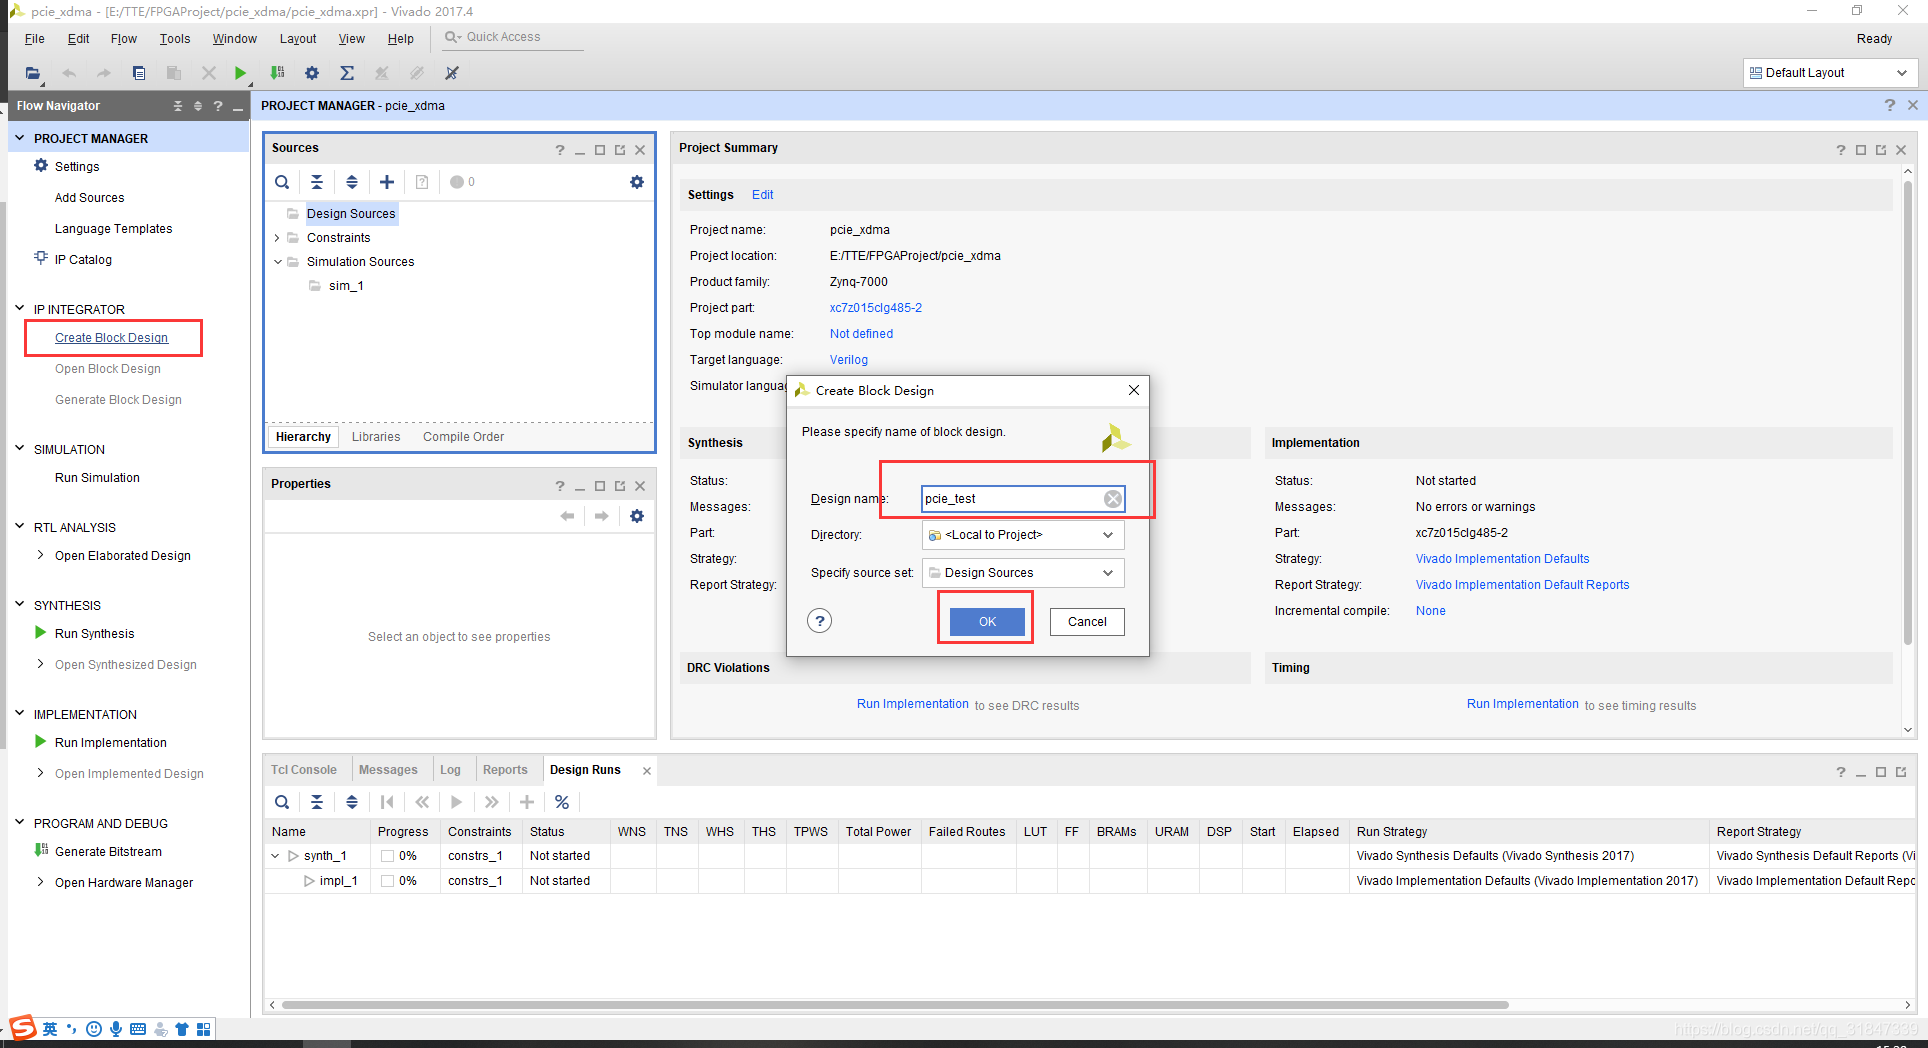
Task: Open the Default Layout dropdown
Action: click(x=1830, y=73)
